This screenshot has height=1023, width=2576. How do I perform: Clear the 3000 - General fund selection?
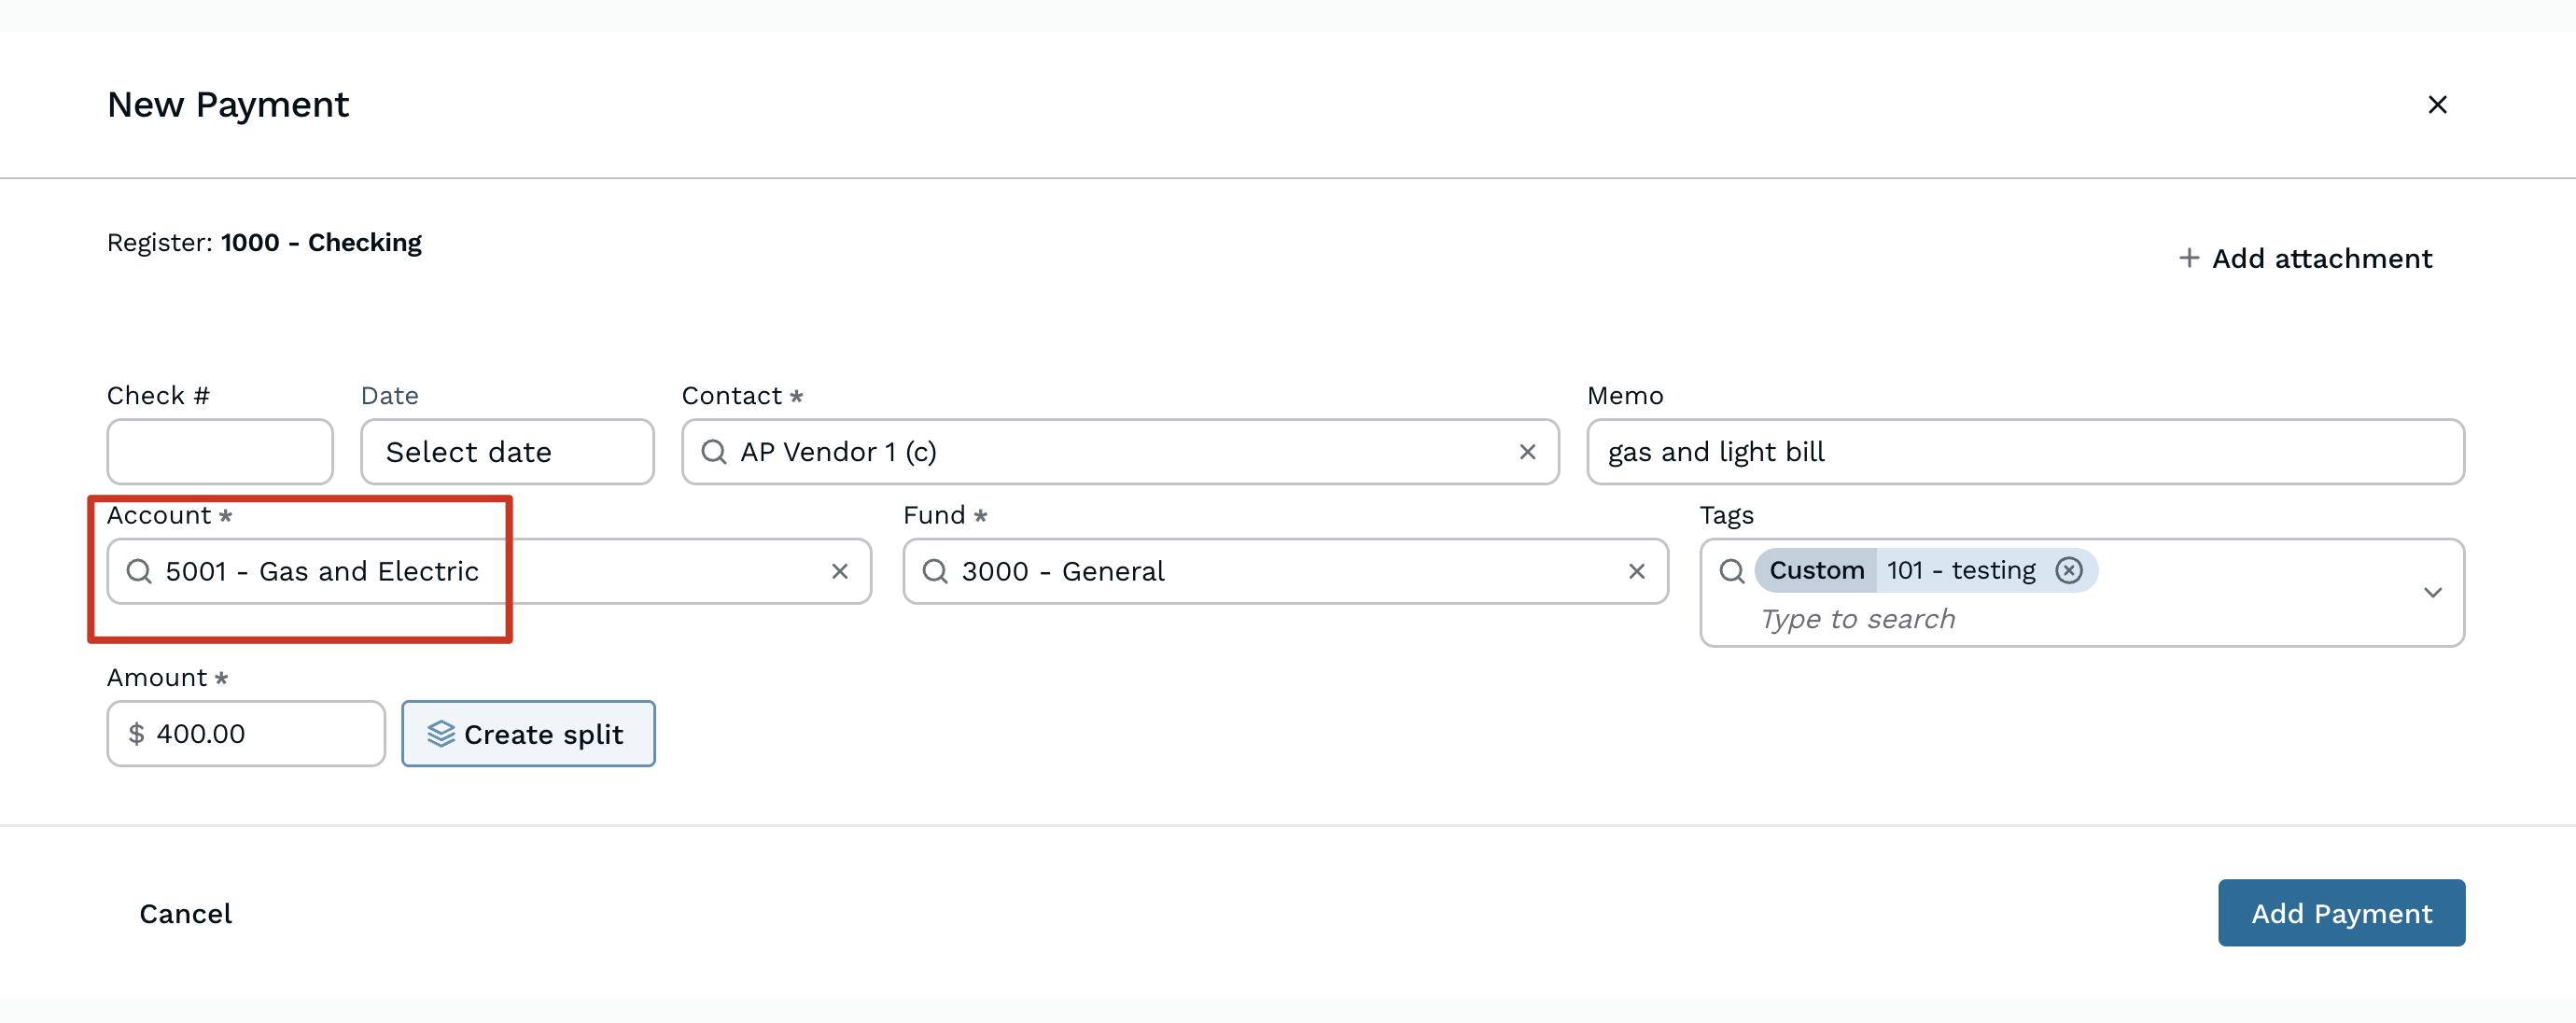click(1637, 571)
